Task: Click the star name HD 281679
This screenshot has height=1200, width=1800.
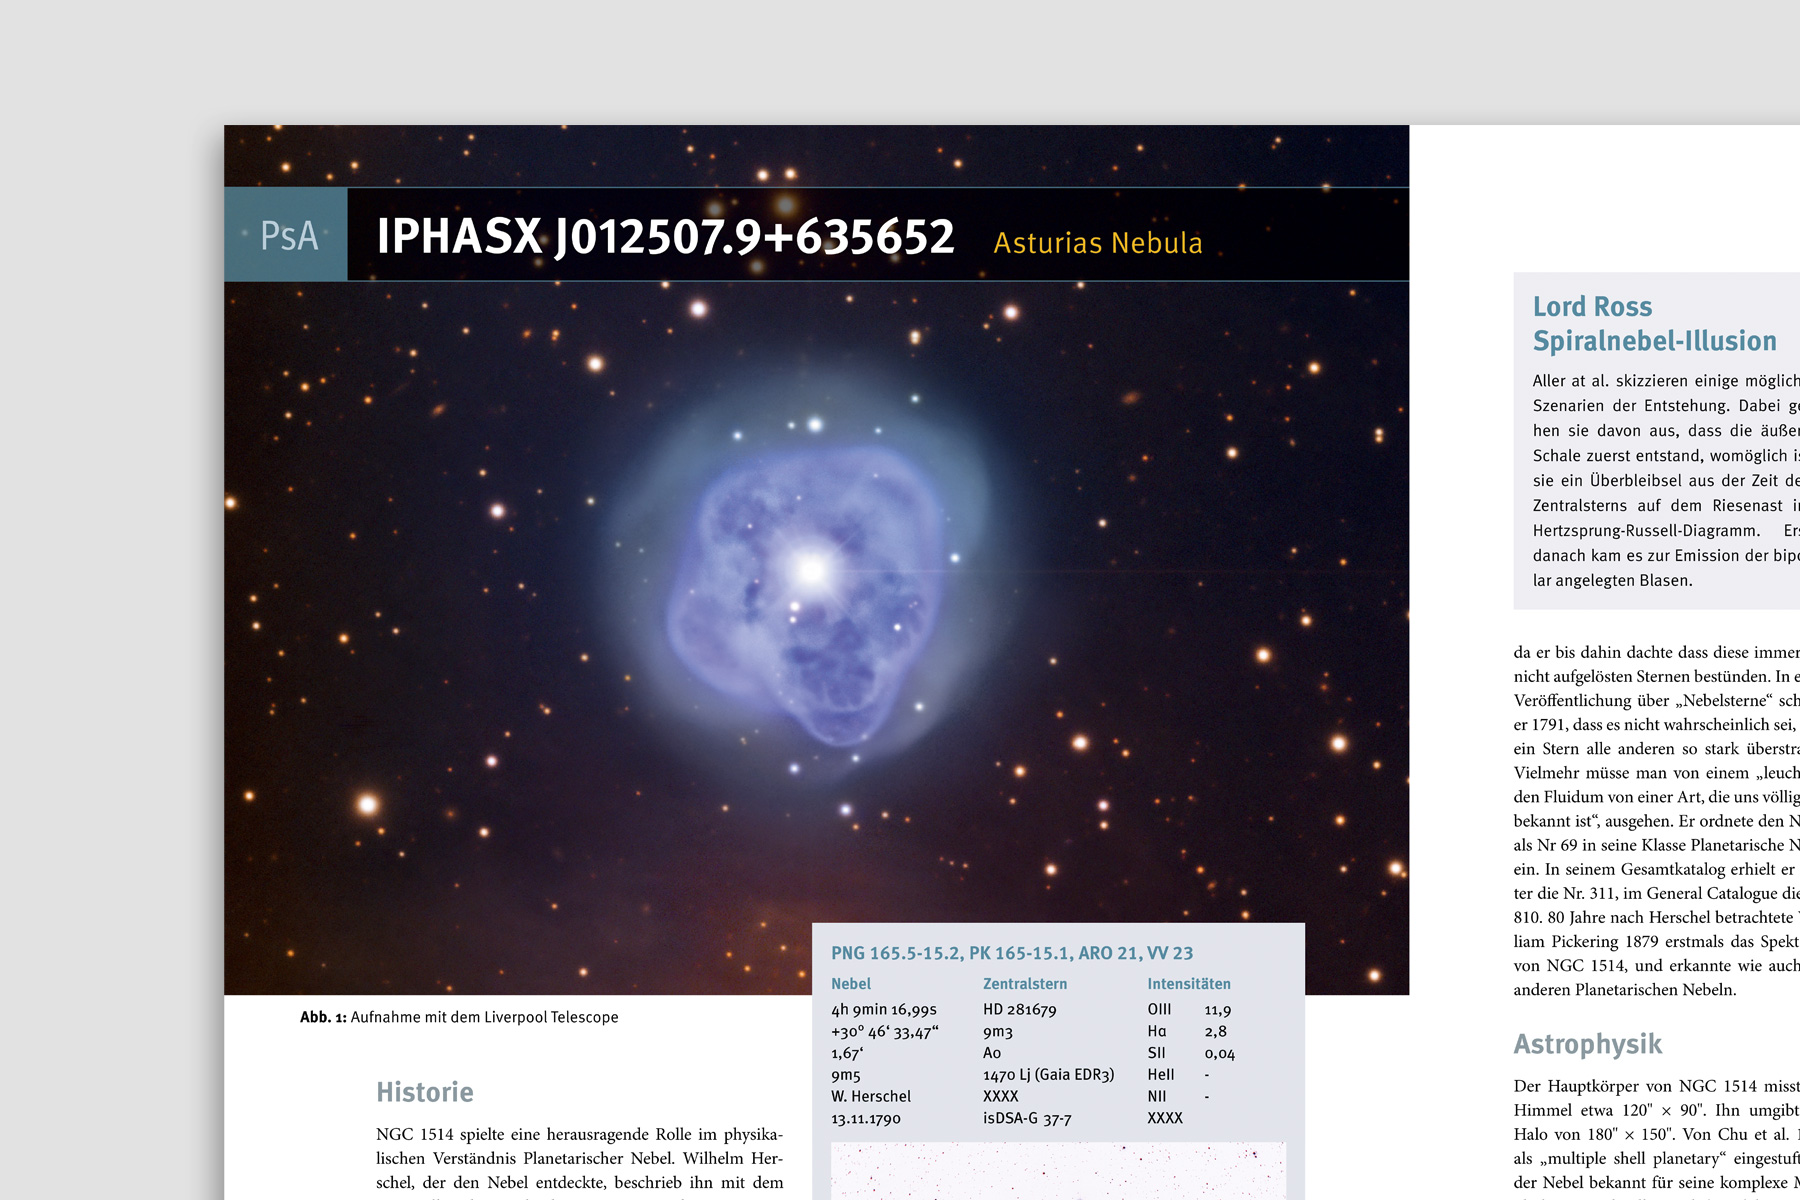Action: click(1020, 1010)
